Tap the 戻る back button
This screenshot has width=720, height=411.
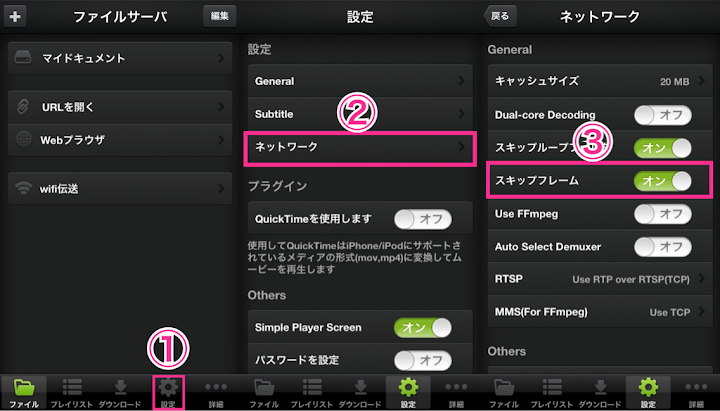click(x=500, y=17)
